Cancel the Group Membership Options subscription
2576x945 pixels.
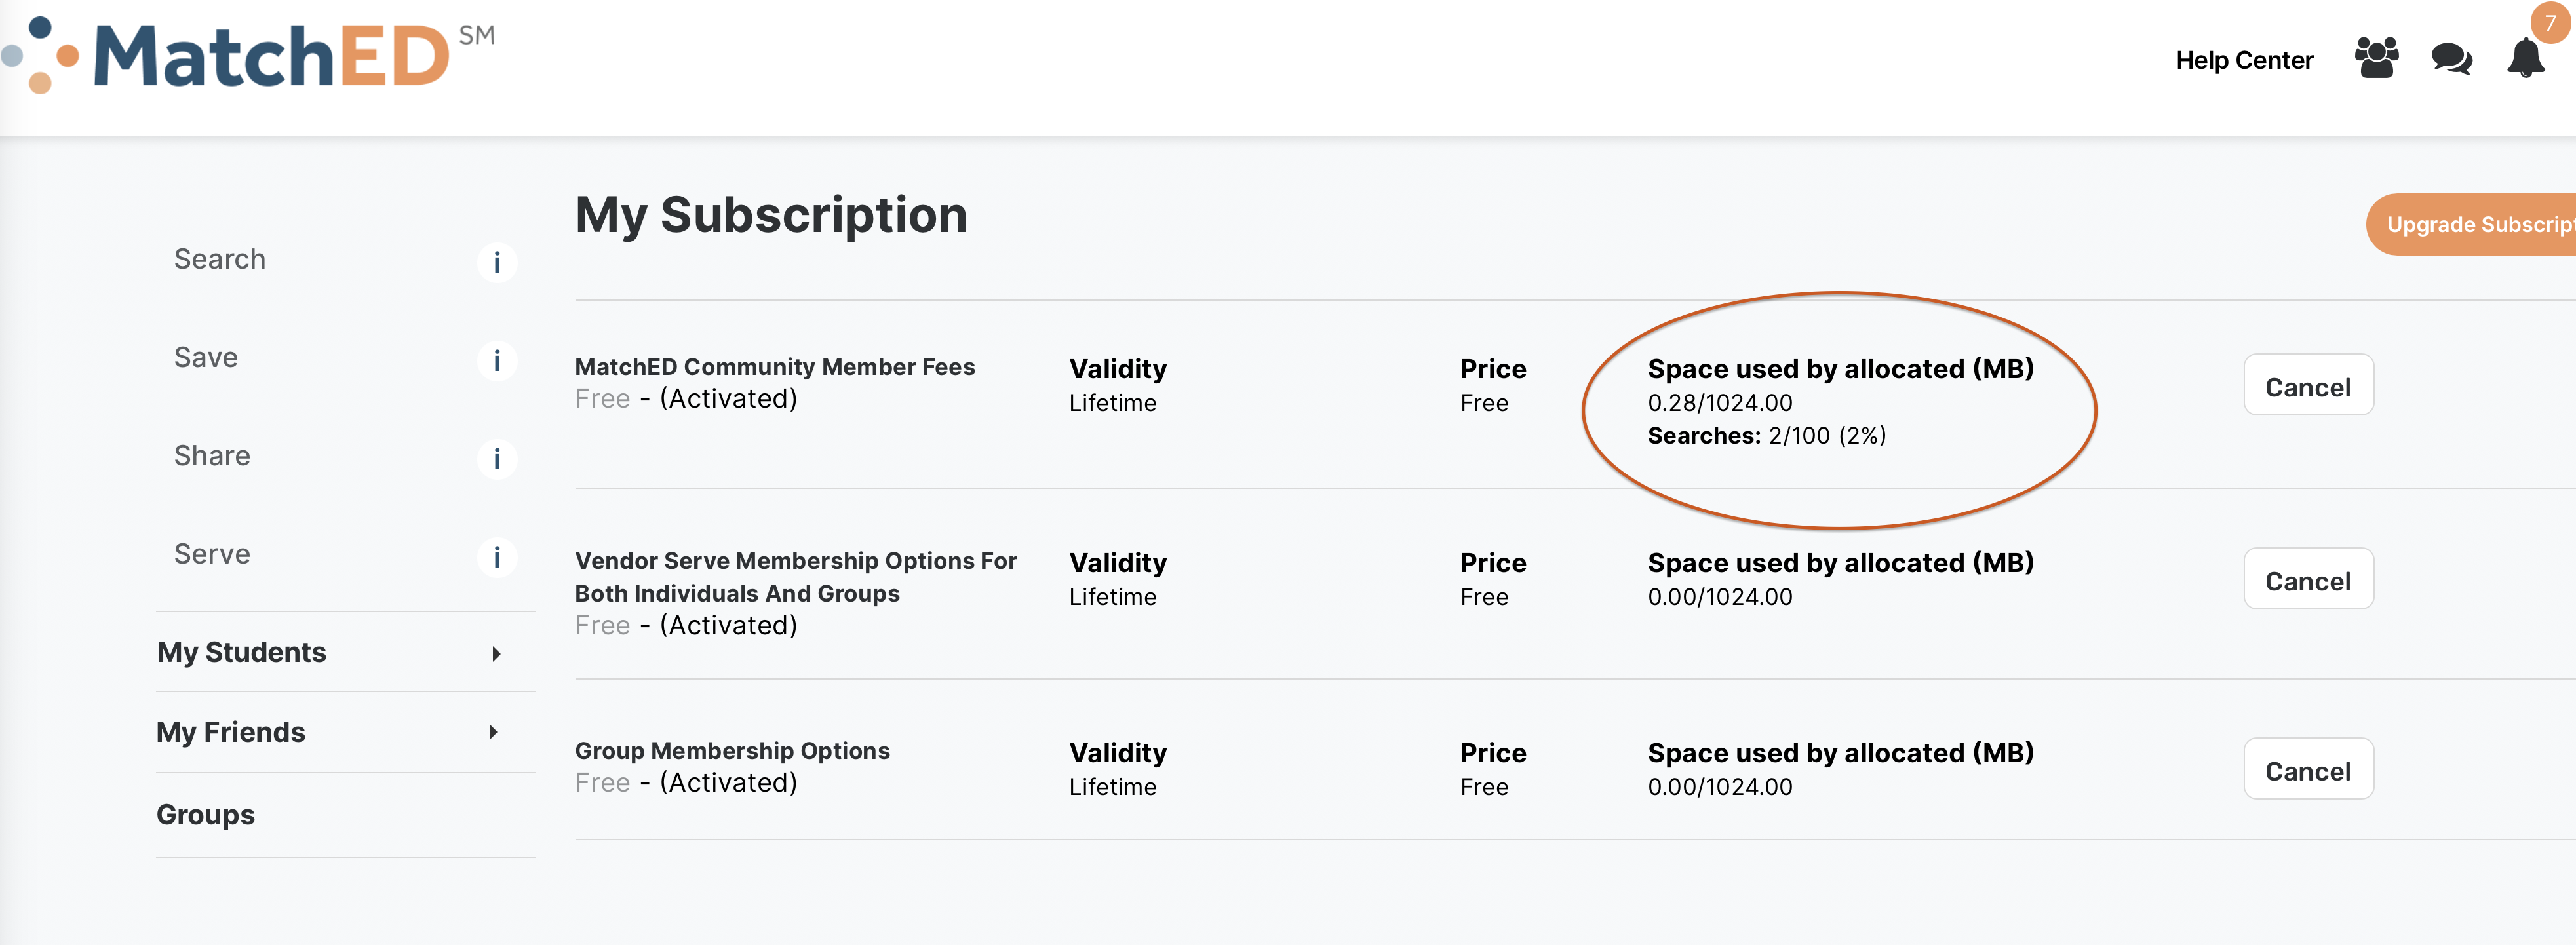(x=2307, y=771)
